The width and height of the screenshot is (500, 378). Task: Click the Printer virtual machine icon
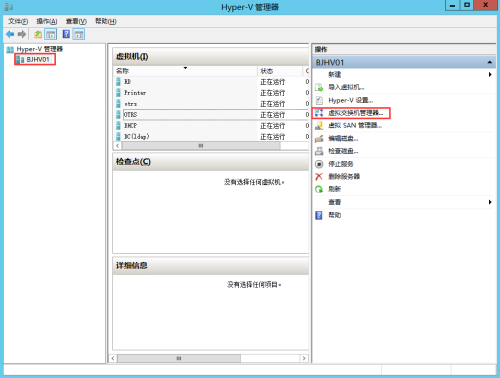coord(118,93)
